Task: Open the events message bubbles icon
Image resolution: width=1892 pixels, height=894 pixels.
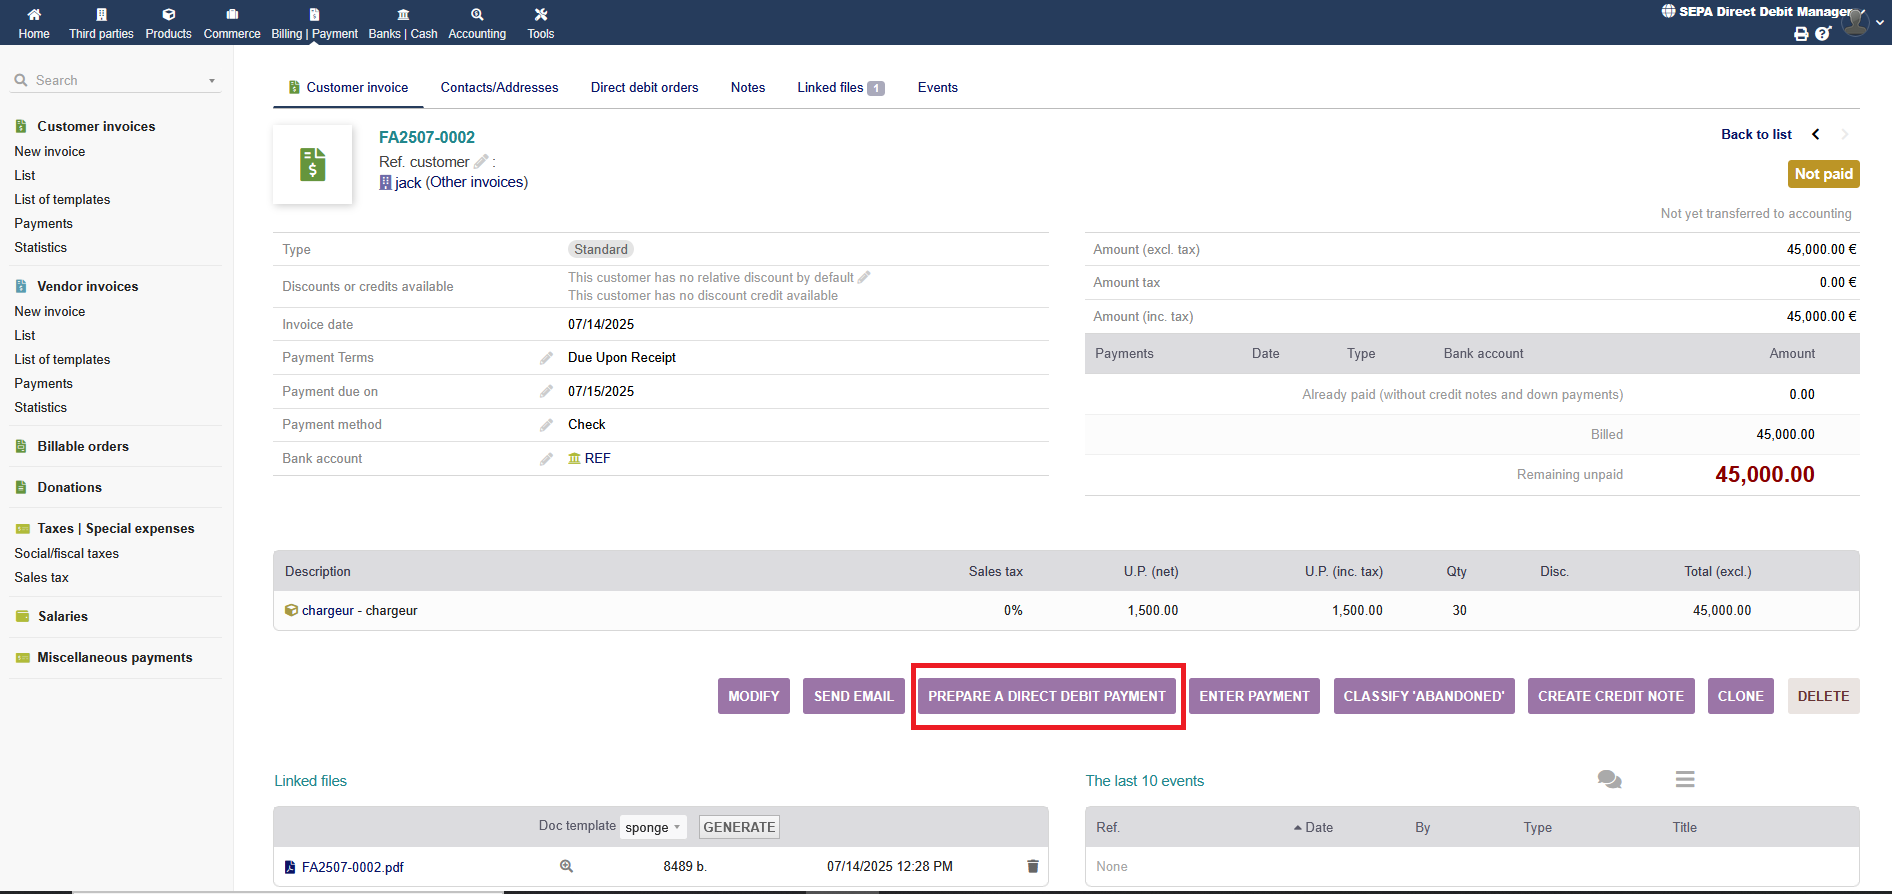Action: (x=1609, y=780)
